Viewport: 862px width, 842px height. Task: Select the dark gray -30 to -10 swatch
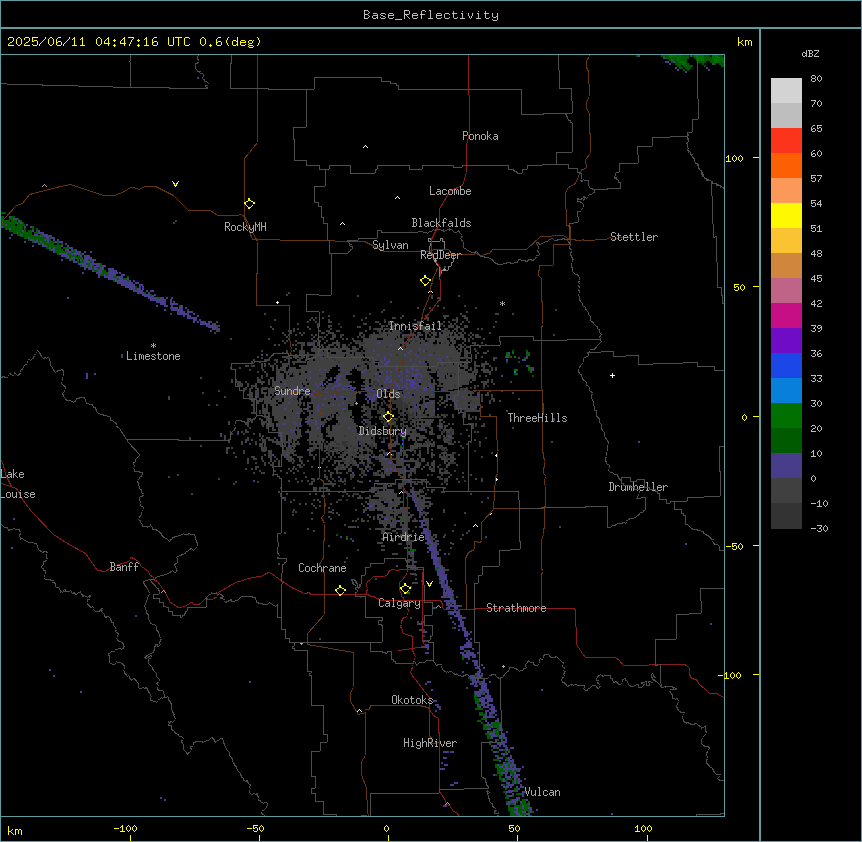pos(786,516)
